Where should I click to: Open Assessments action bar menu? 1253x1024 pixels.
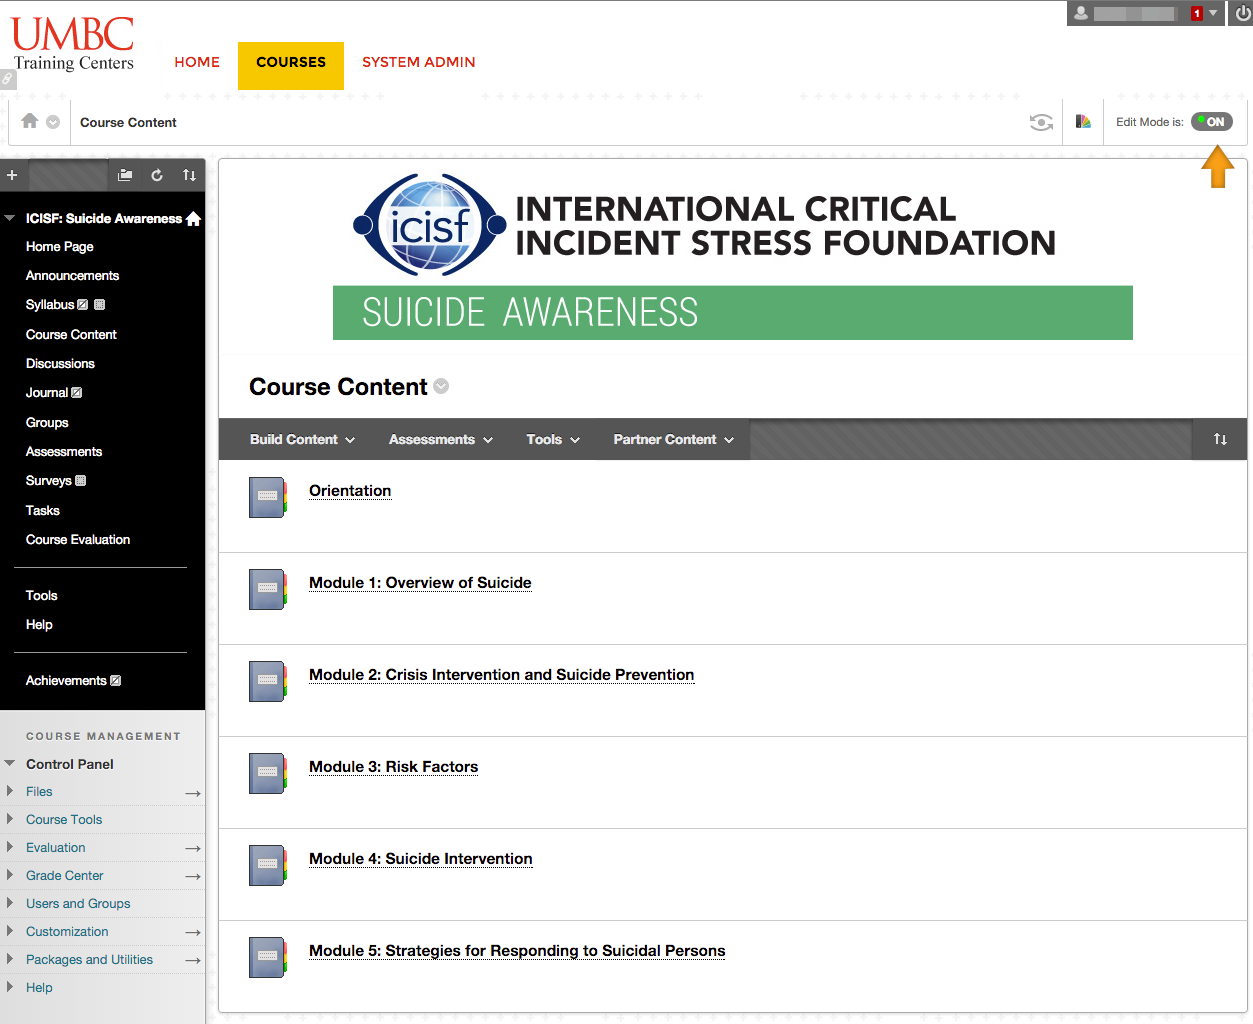click(x=441, y=439)
